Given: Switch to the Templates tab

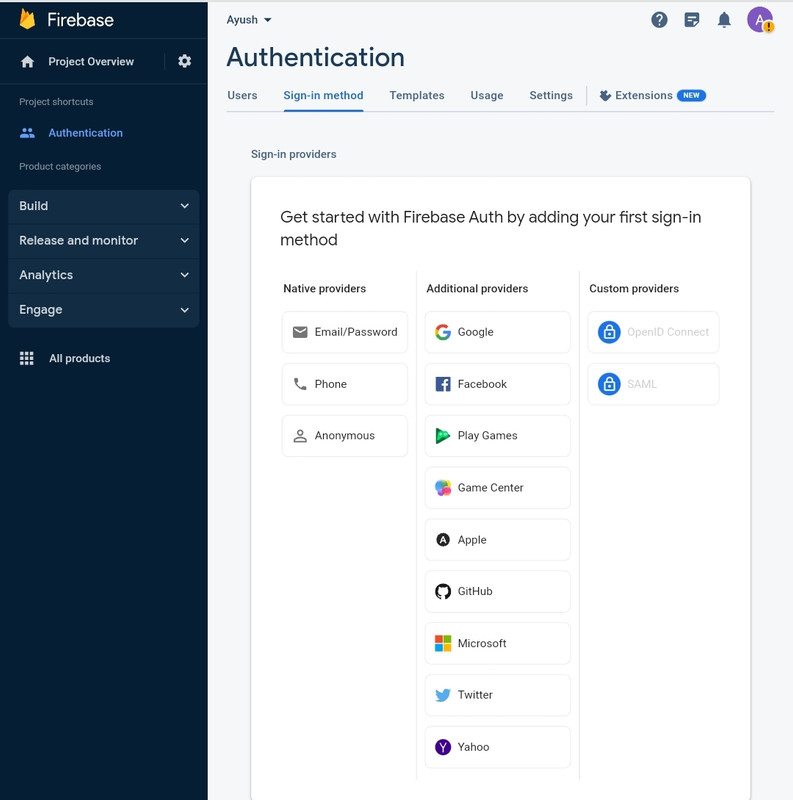Looking at the screenshot, I should click(417, 95).
